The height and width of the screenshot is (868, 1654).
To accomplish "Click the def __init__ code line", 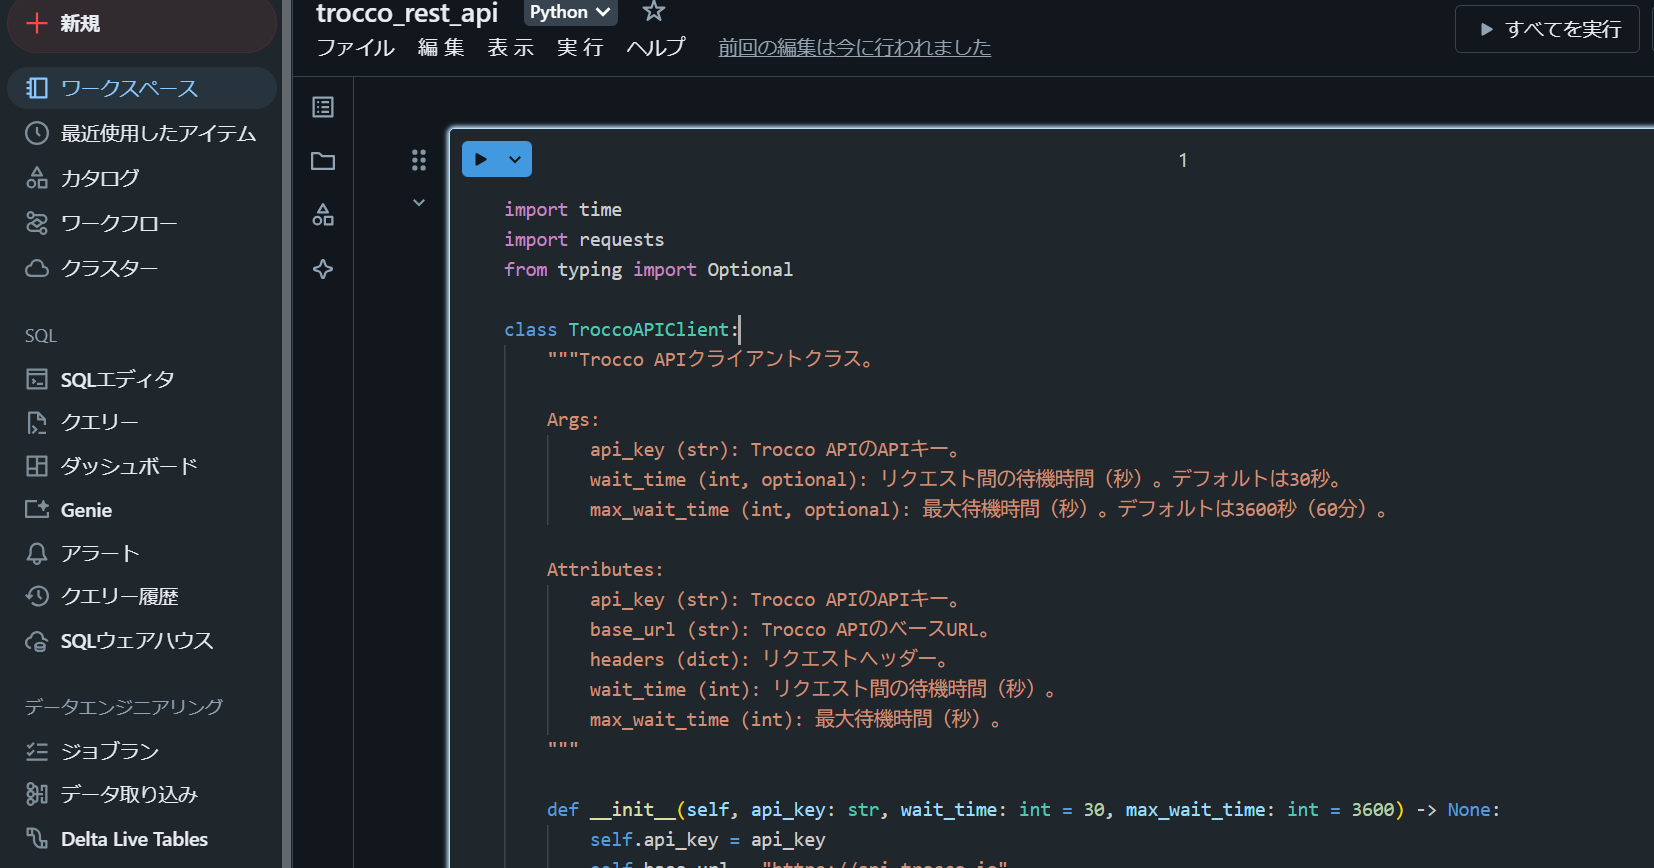I will tap(1023, 809).
